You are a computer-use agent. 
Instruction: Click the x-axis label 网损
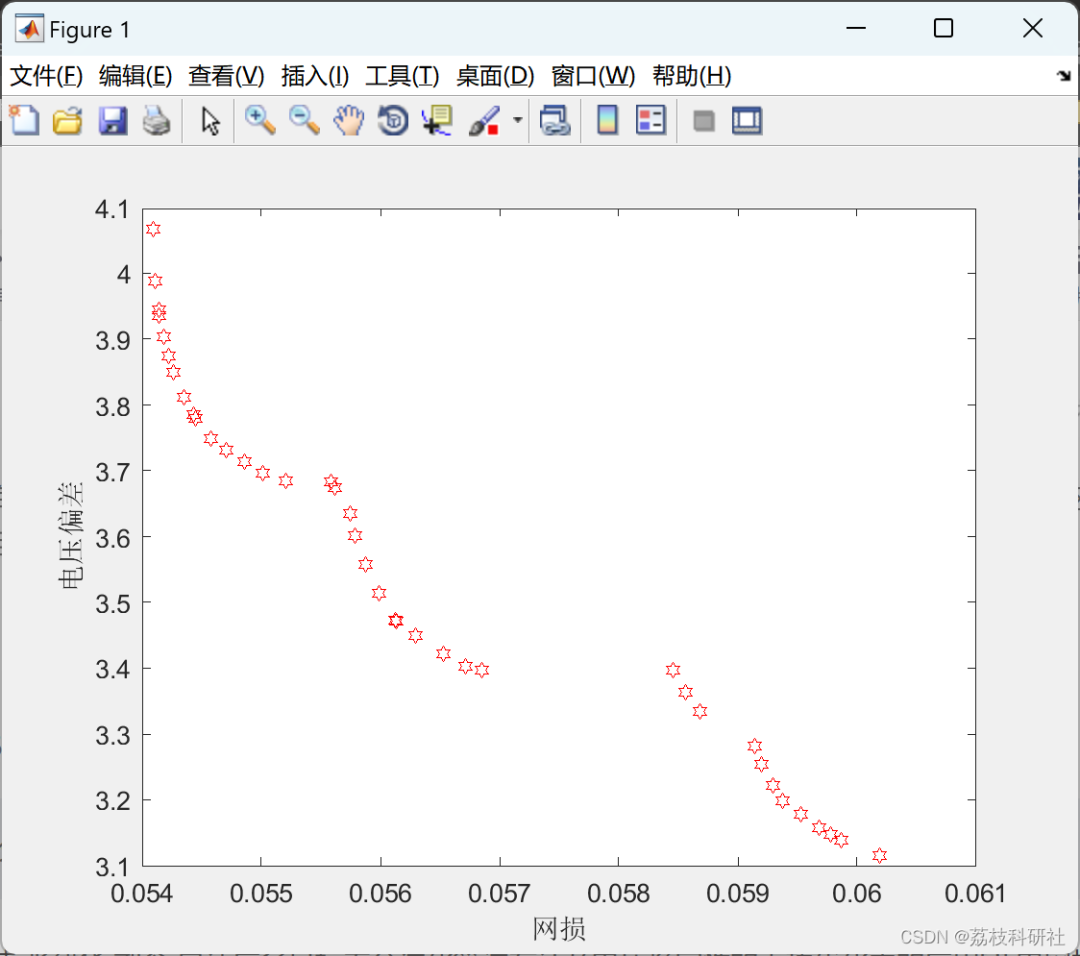click(x=559, y=929)
